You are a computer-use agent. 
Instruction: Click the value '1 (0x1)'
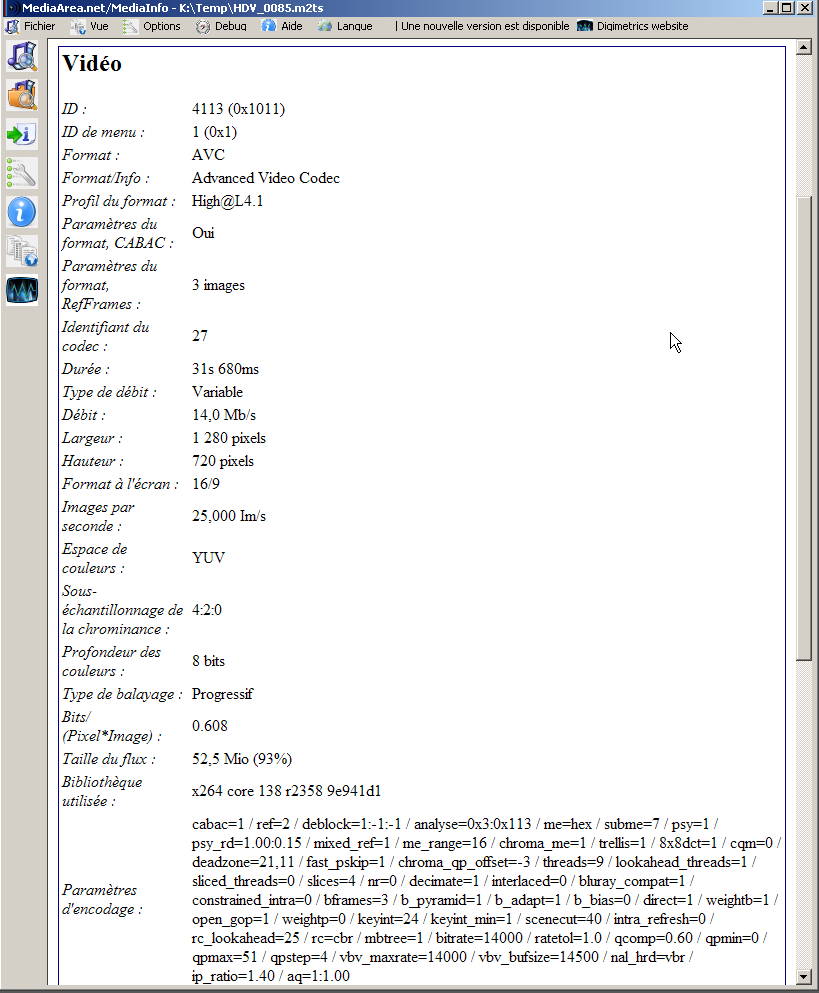[214, 132]
